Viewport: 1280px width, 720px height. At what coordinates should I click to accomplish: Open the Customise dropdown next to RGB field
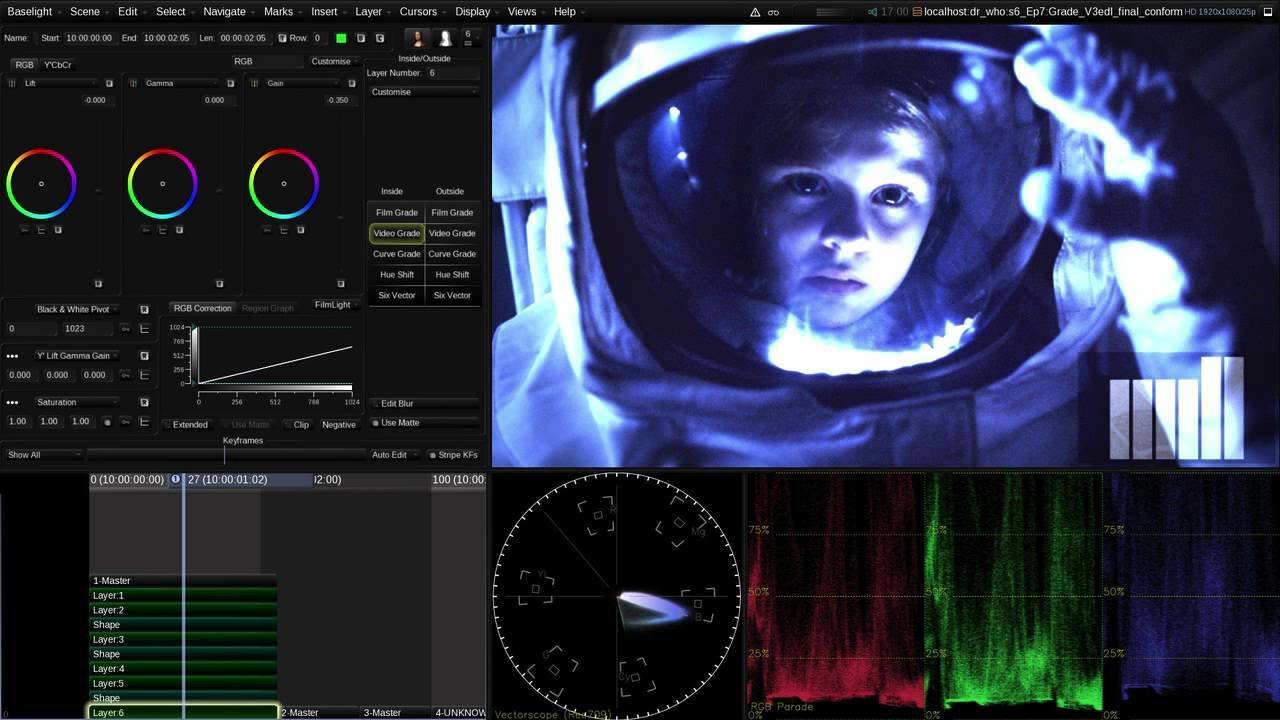[335, 61]
